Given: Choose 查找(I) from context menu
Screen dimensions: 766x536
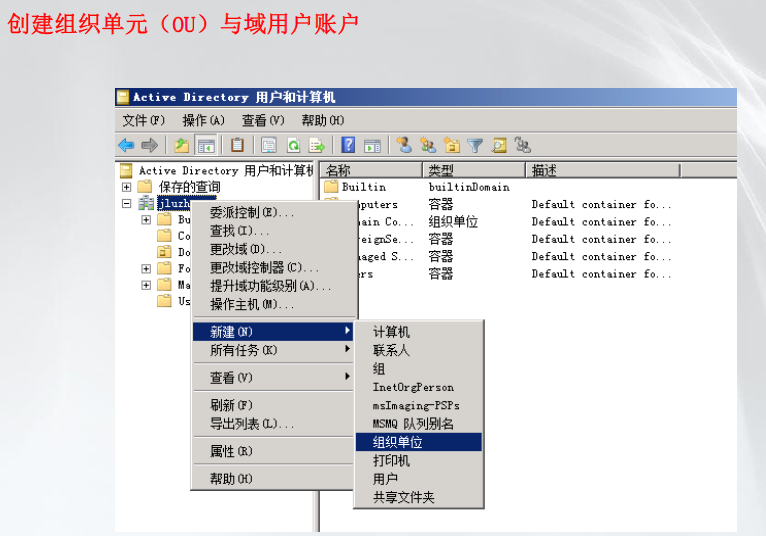Looking at the screenshot, I should pyautogui.click(x=274, y=231).
